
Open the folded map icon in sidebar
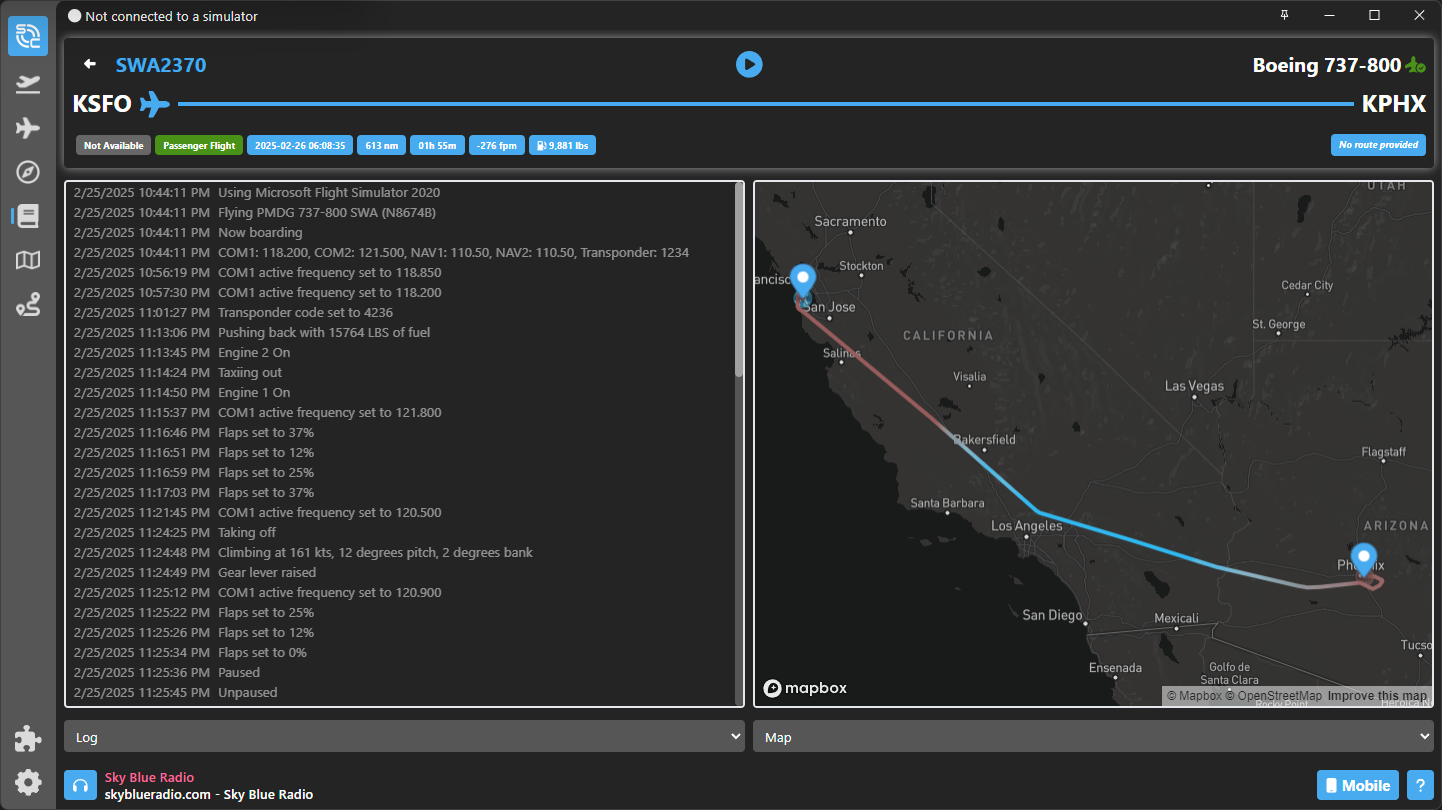click(28, 261)
